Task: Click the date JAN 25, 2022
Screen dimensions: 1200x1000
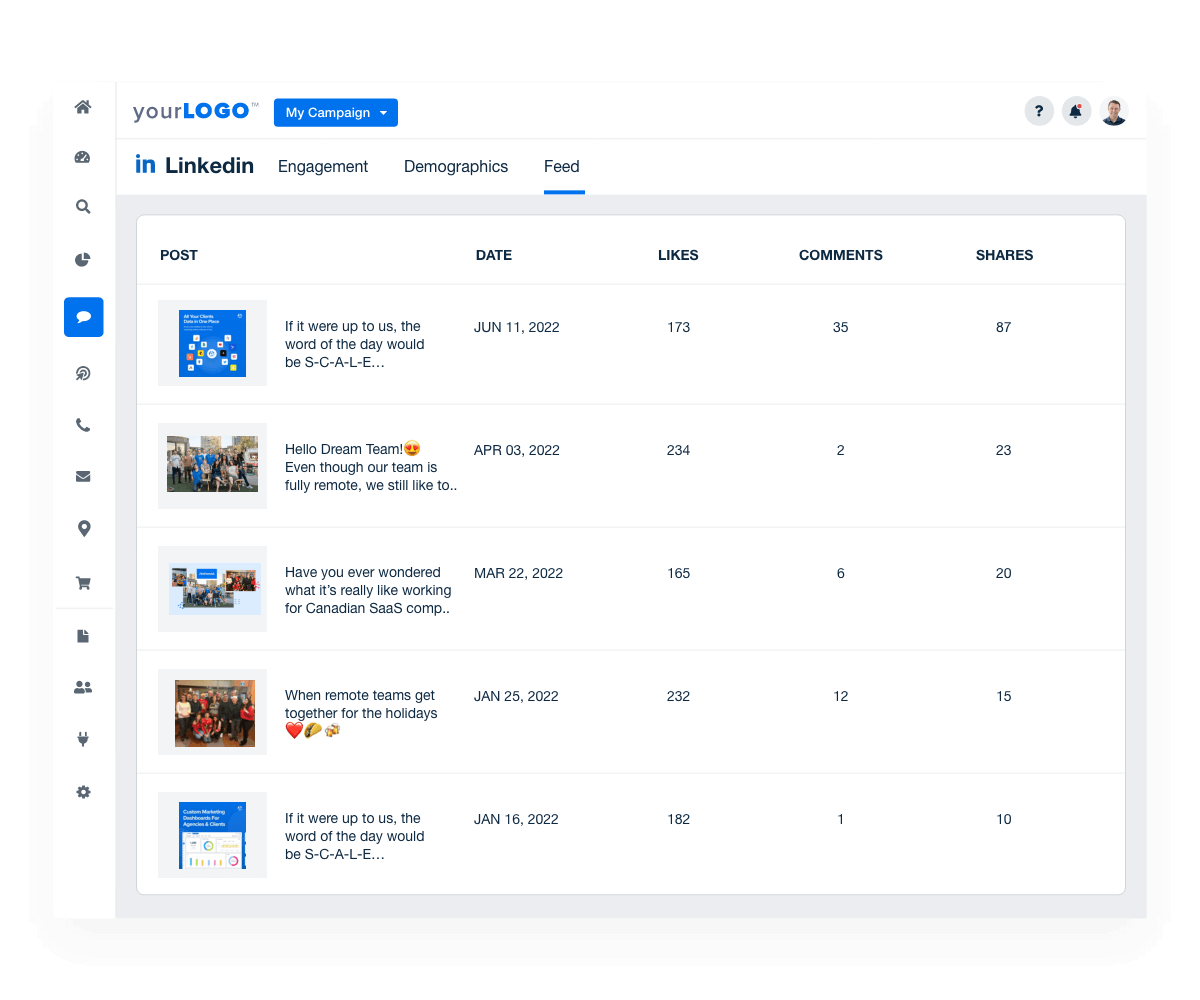Action: 516,696
